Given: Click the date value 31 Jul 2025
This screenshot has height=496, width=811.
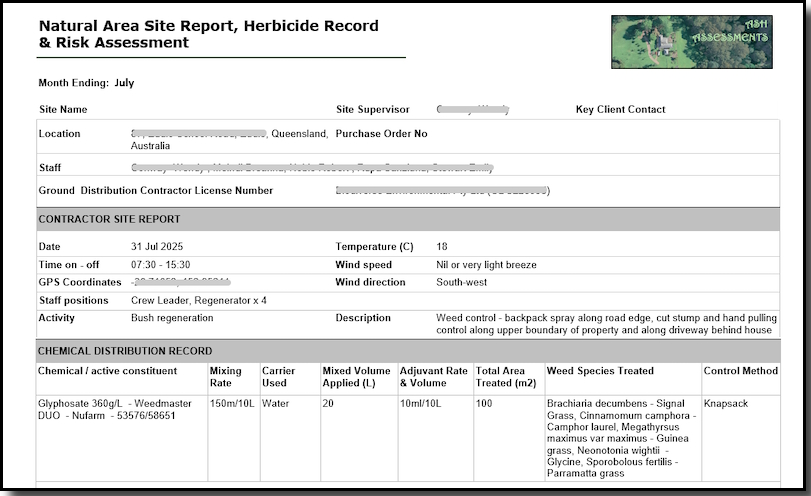Looking at the screenshot, I should (157, 246).
